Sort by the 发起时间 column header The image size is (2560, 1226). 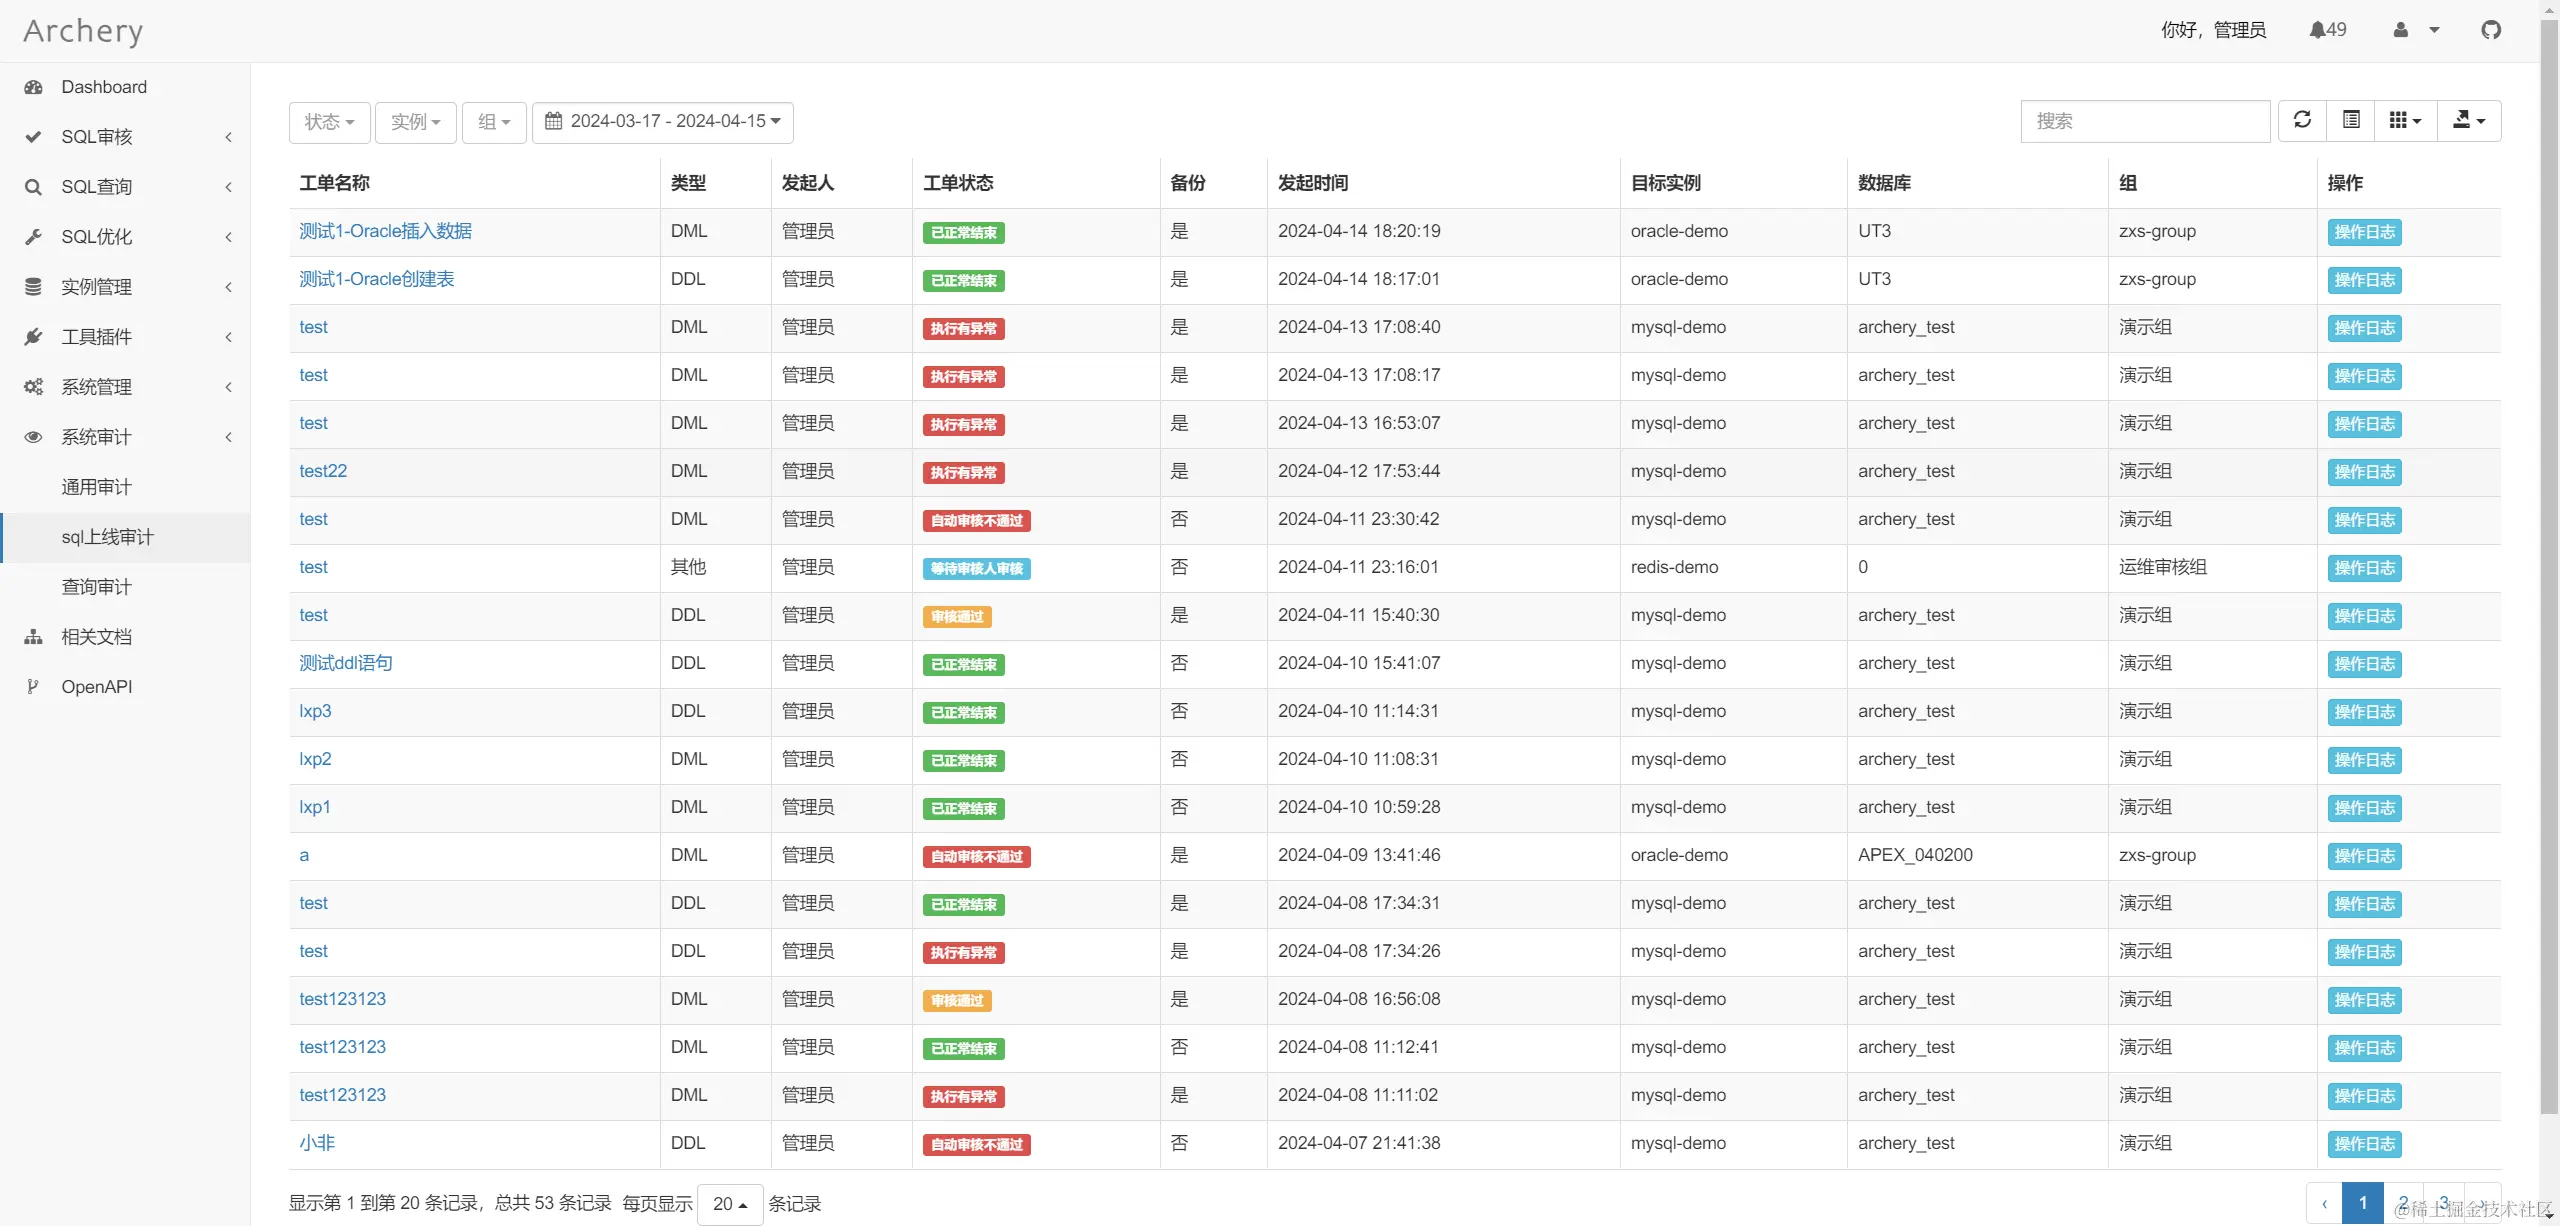(1312, 183)
